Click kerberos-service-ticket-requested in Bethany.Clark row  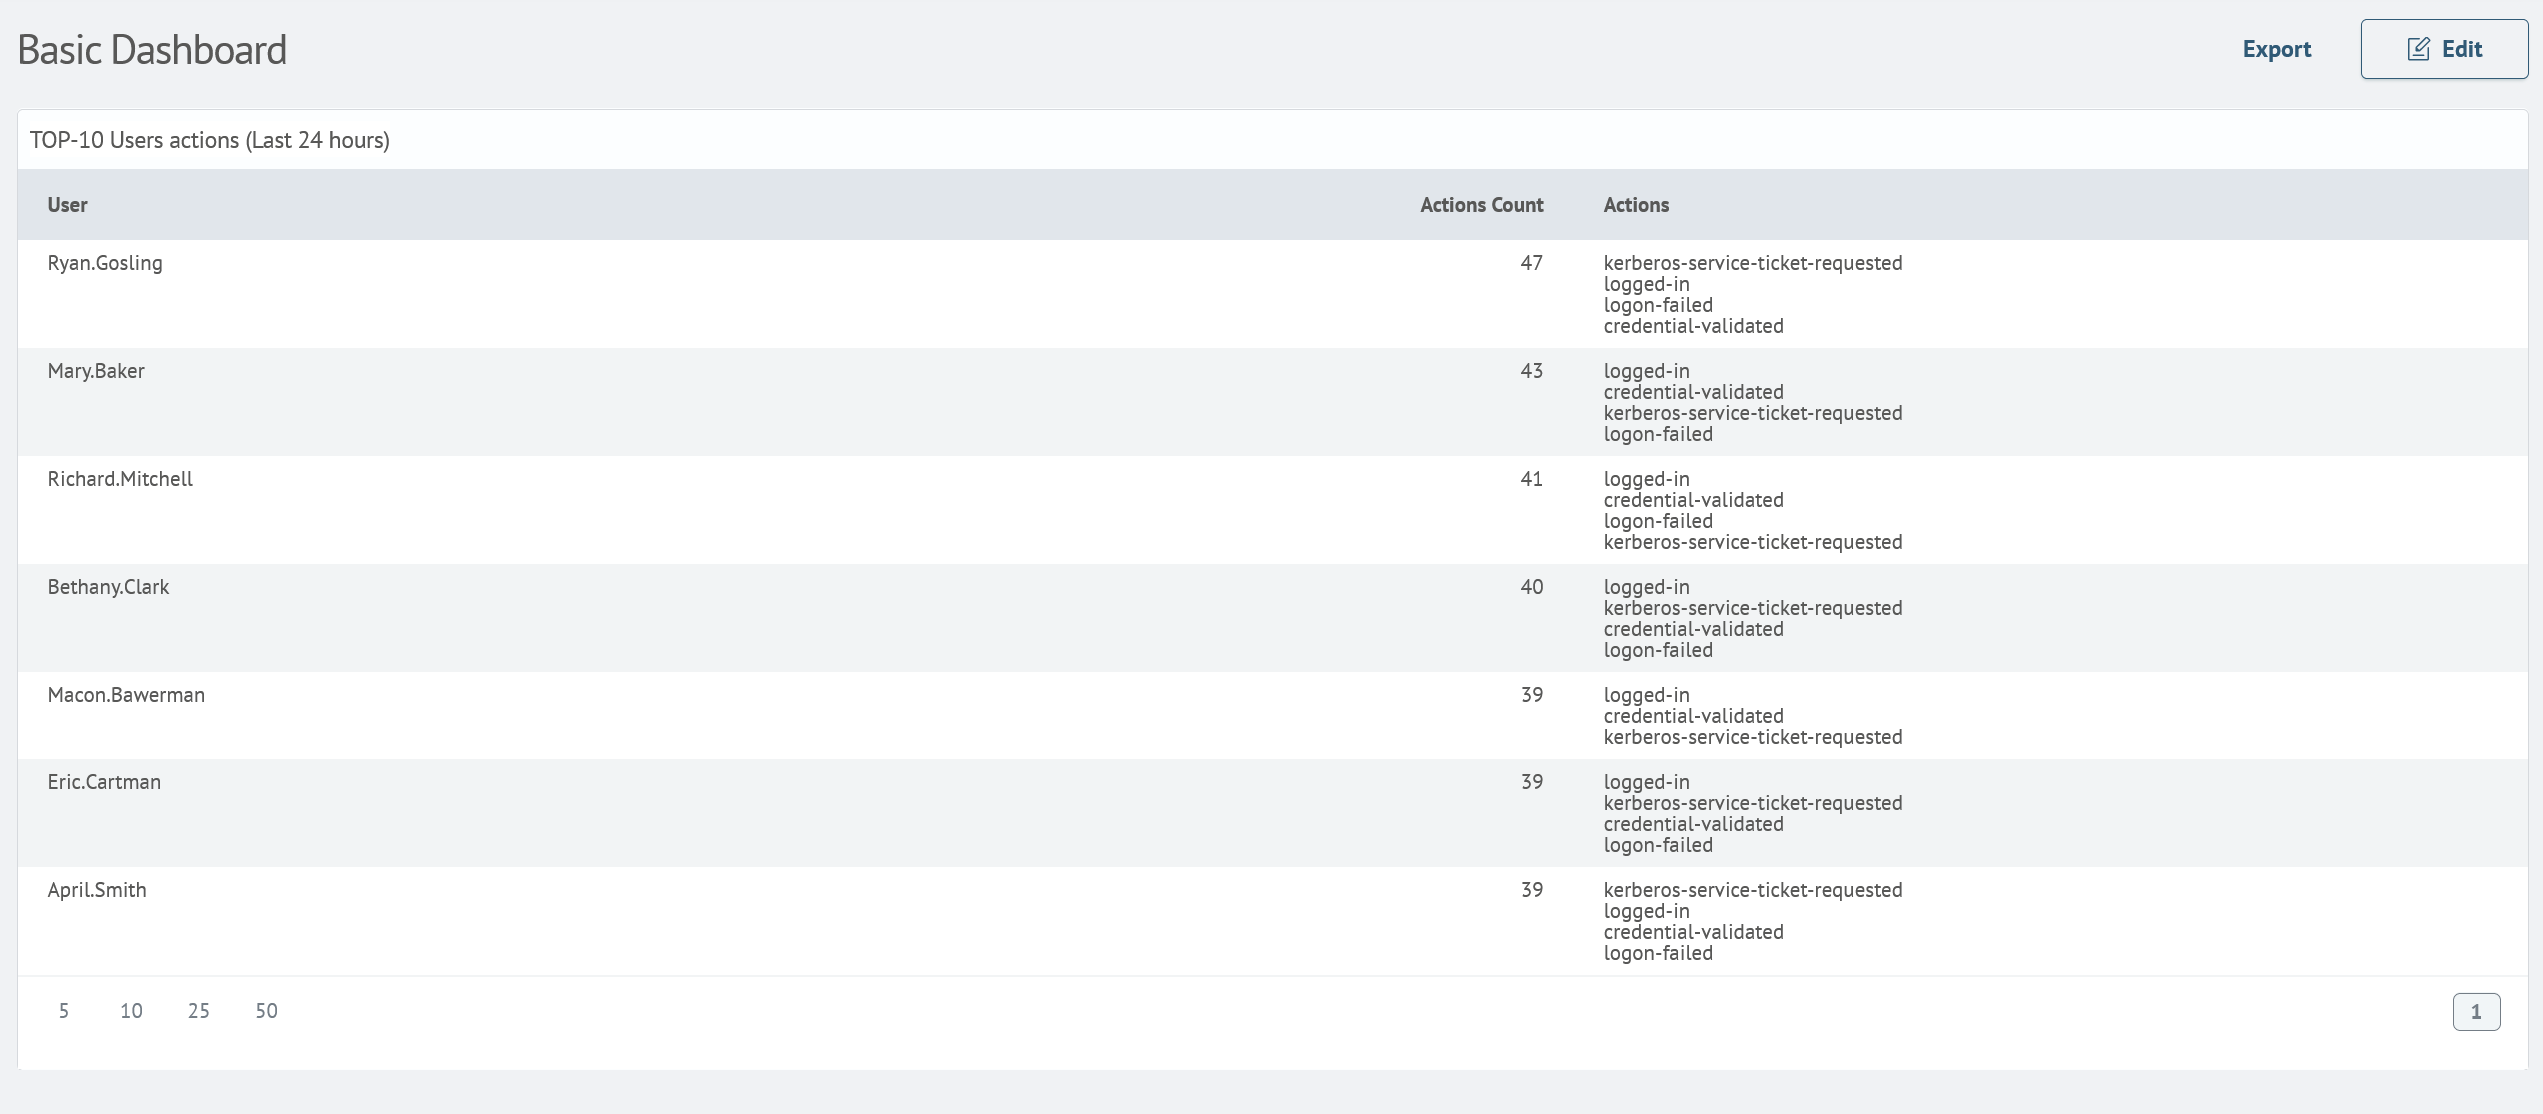[x=1753, y=608]
